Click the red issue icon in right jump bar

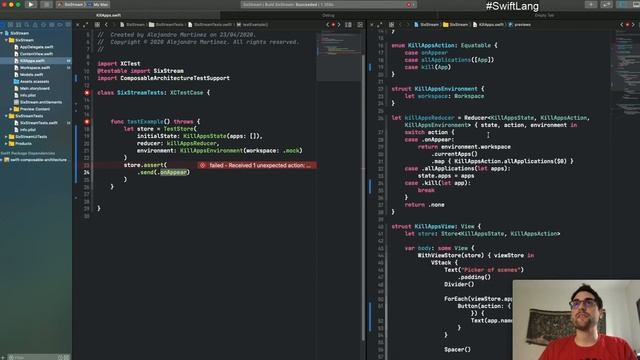[627, 24]
